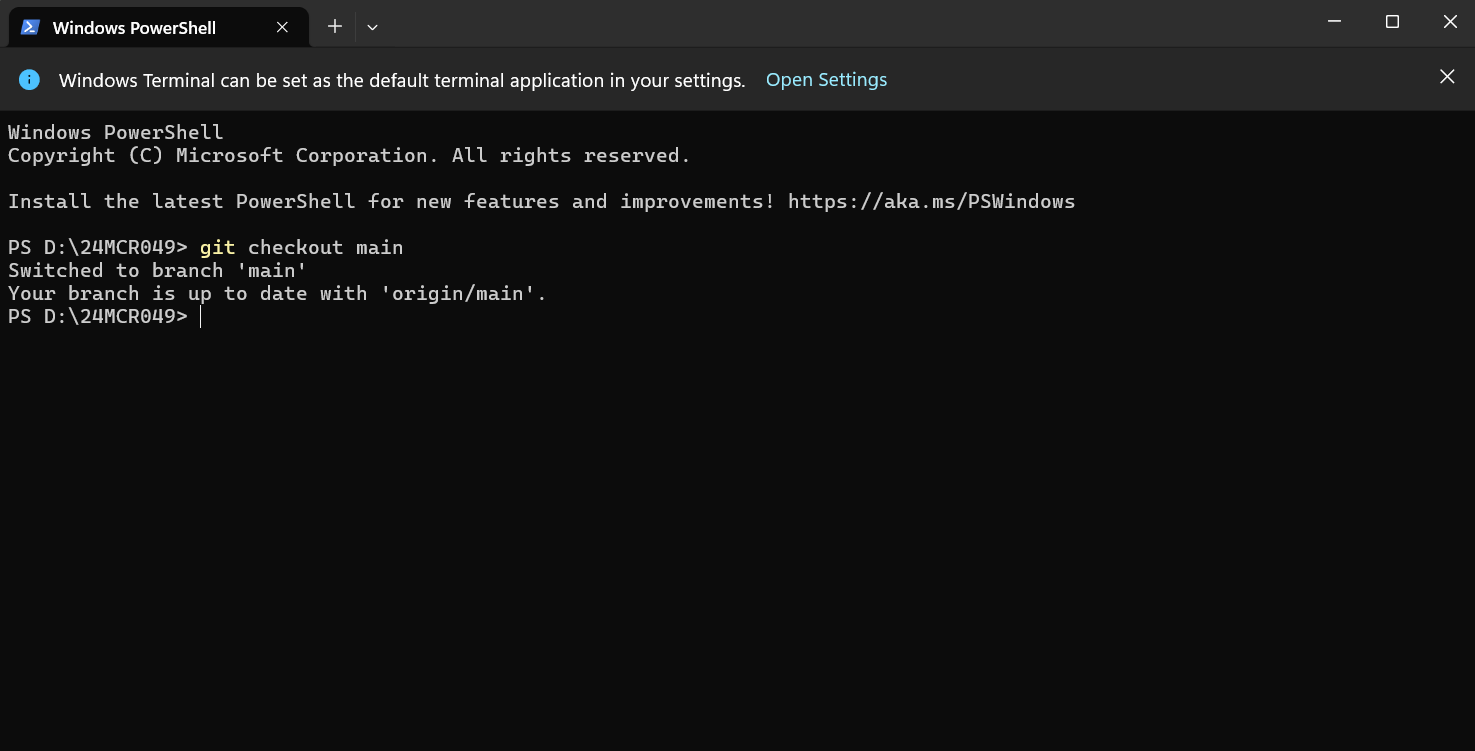Click the PowerShell icon in the tab
The height and width of the screenshot is (751, 1475).
click(x=30, y=27)
